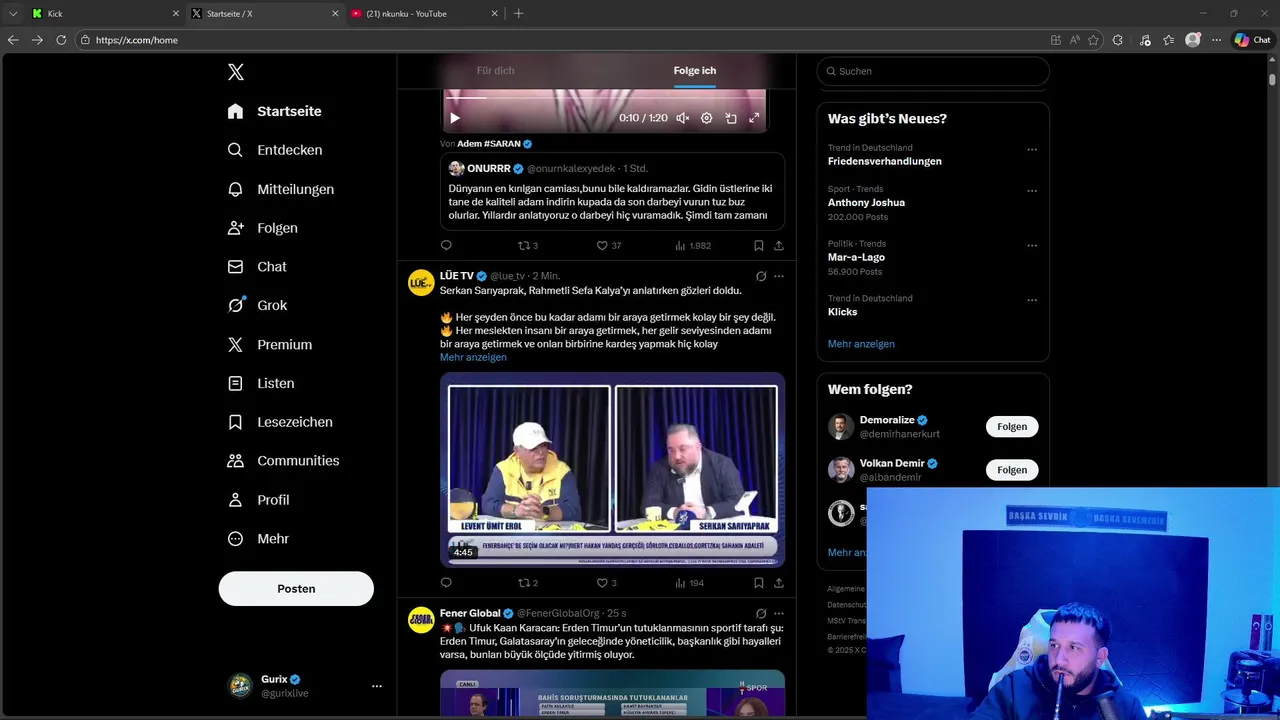
Task: Open Communities in sidebar
Action: click(283, 461)
